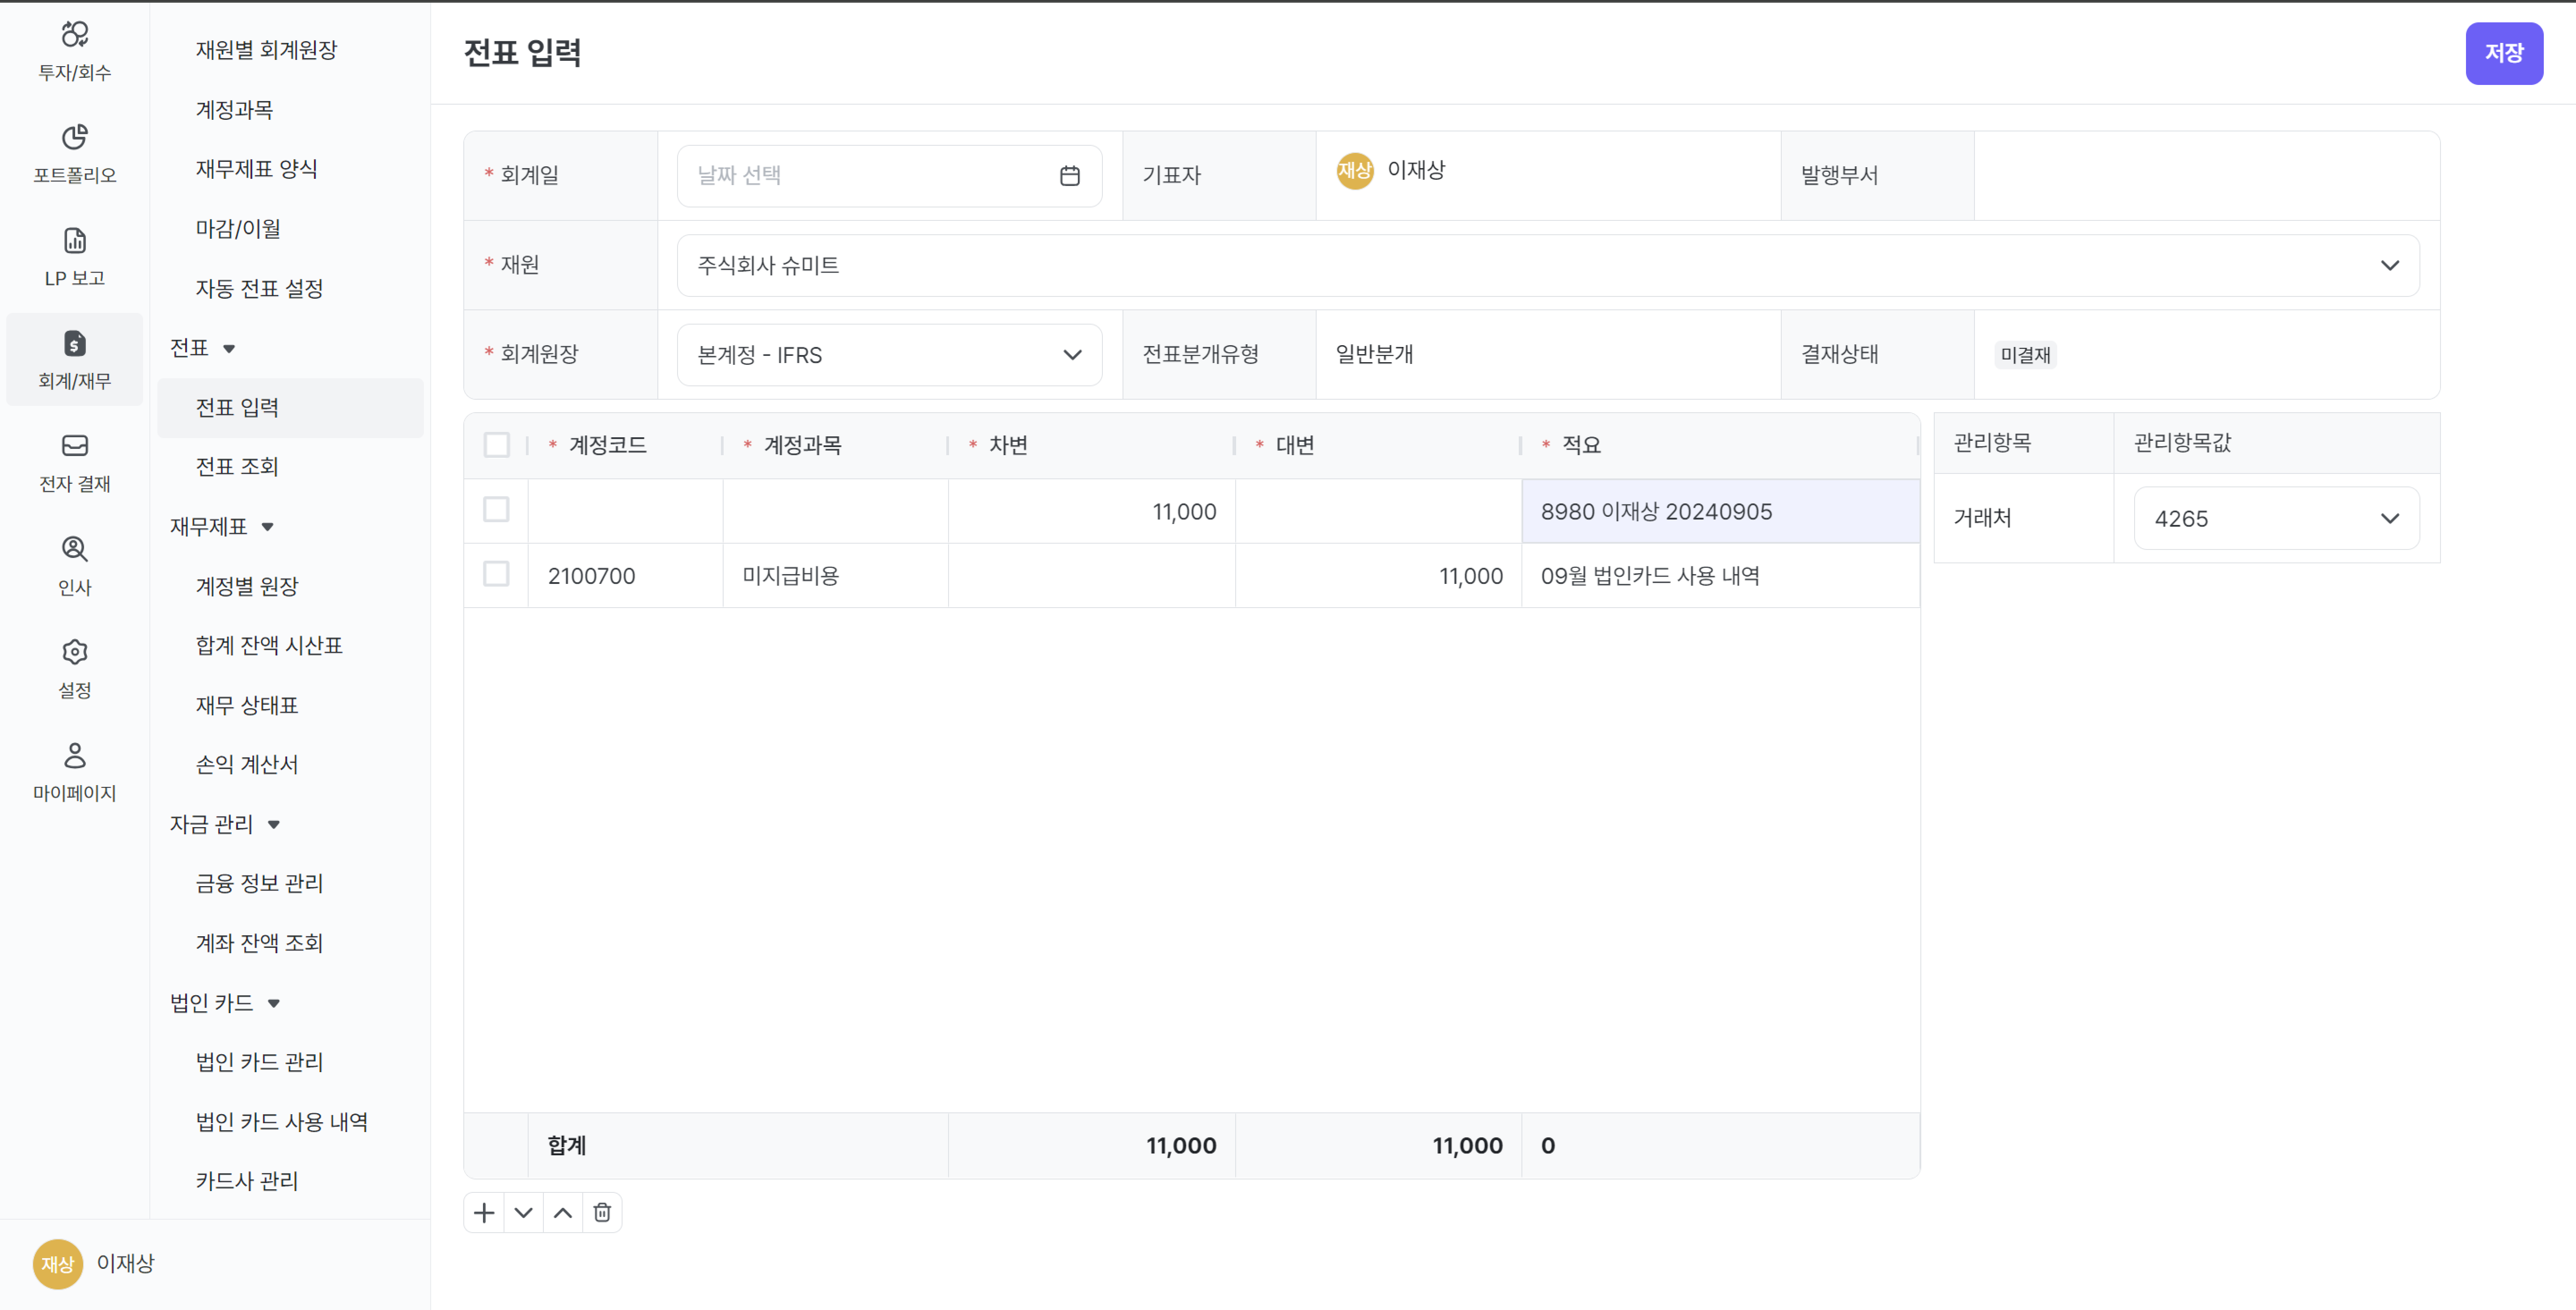Delete selected row with trash icon
Viewport: 2576px width, 1310px height.
coord(602,1212)
